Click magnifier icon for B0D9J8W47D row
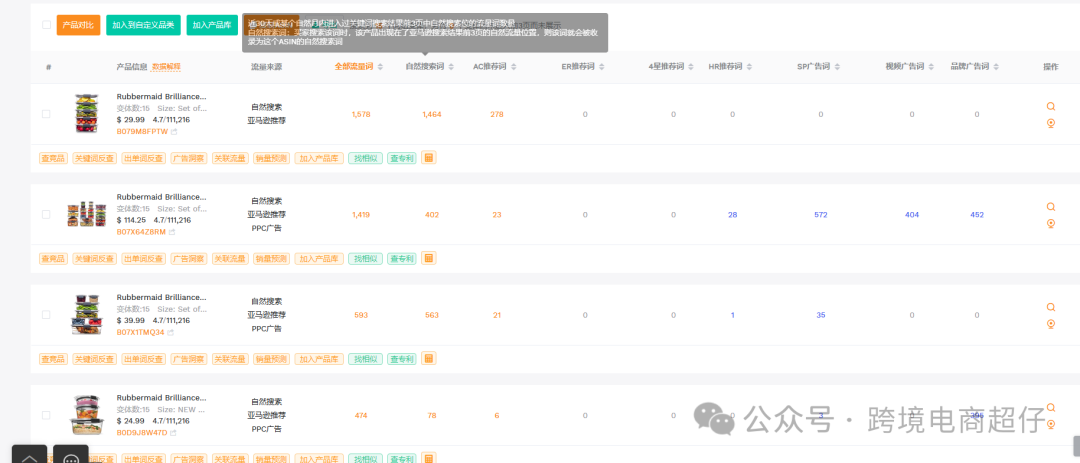This screenshot has height=463, width=1080. pos(1050,408)
